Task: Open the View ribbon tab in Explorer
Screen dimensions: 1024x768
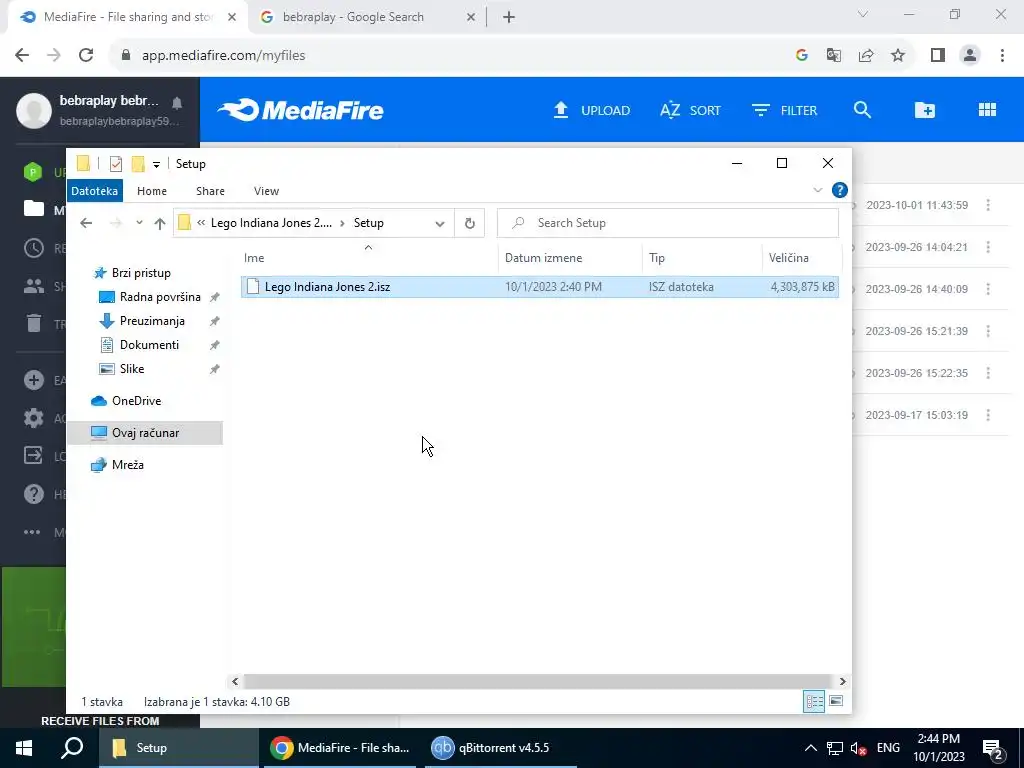Action: coord(266,191)
